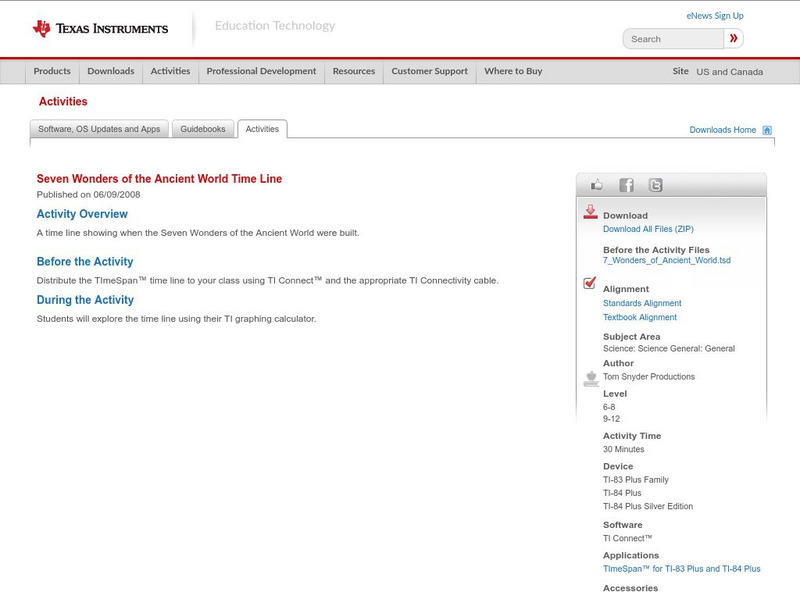
Task: Share the activity via Facebook icon
Action: [626, 185]
